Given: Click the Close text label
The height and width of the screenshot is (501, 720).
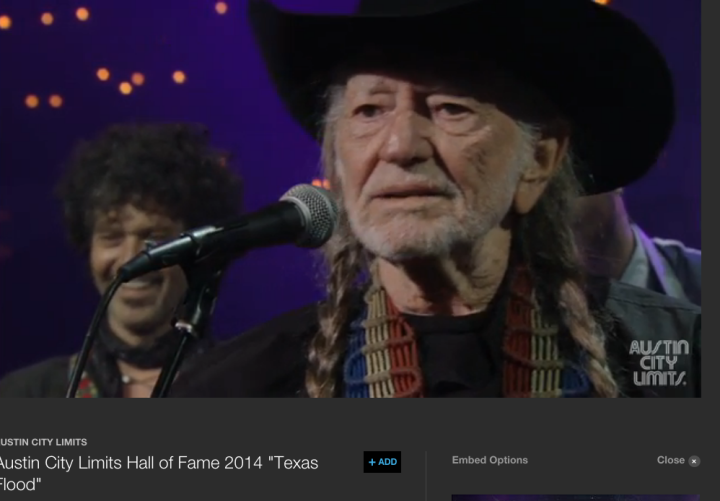Looking at the screenshot, I should click(670, 460).
